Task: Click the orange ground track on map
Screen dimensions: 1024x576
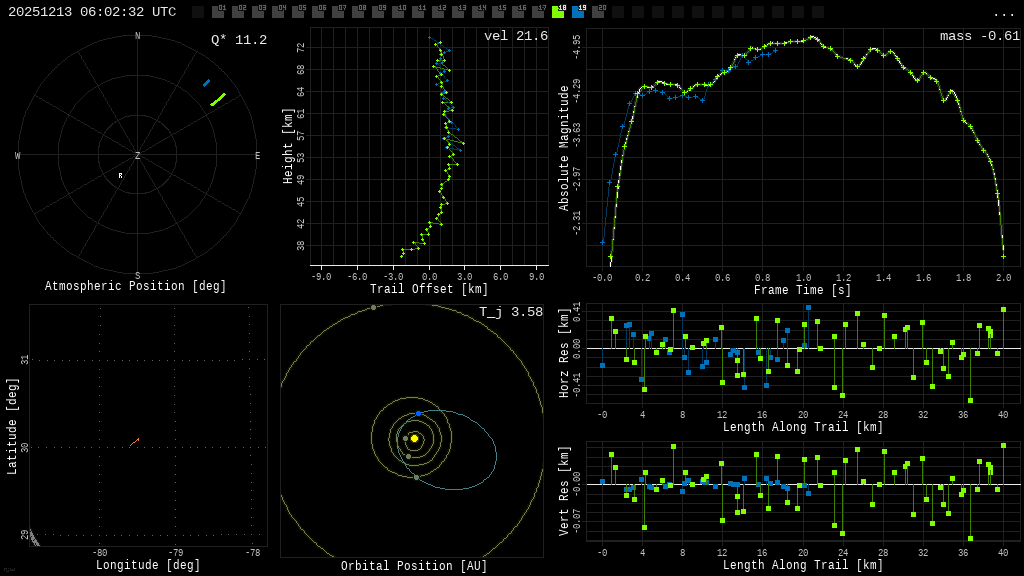Action: 134,442
